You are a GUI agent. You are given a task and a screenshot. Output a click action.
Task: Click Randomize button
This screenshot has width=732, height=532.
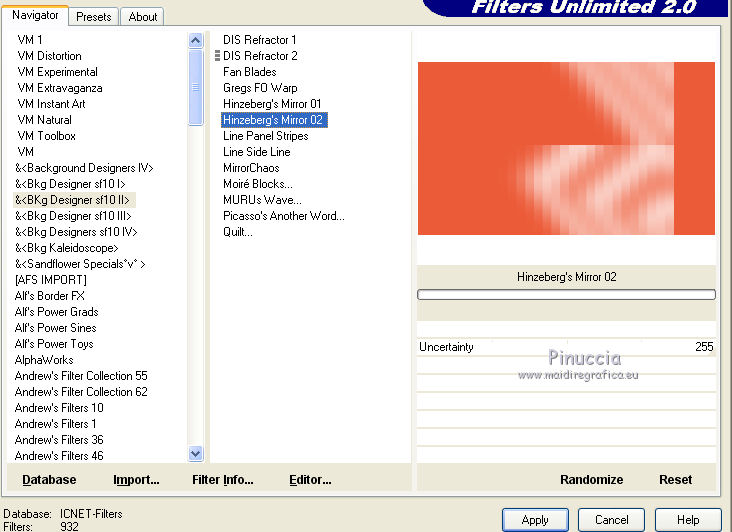tap(591, 480)
